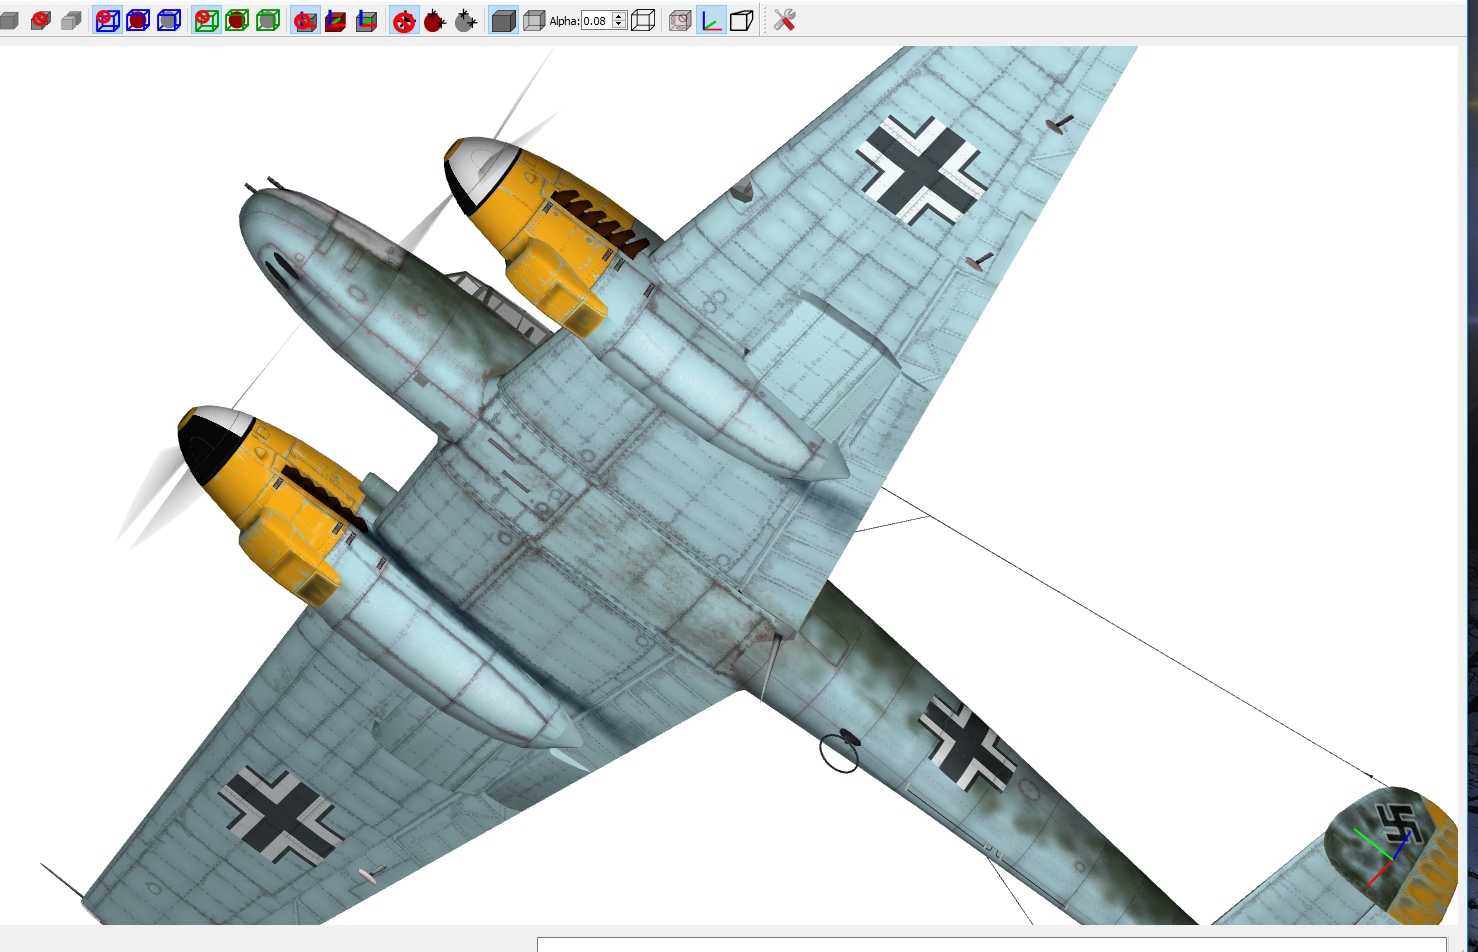1478x952 pixels.
Task: Toggle the coordinate axes display icon
Action: point(711,20)
